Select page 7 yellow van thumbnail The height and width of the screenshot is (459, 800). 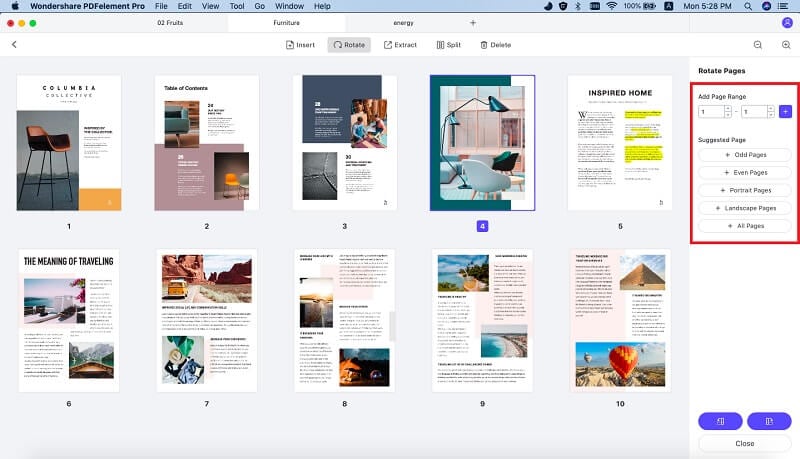207,320
